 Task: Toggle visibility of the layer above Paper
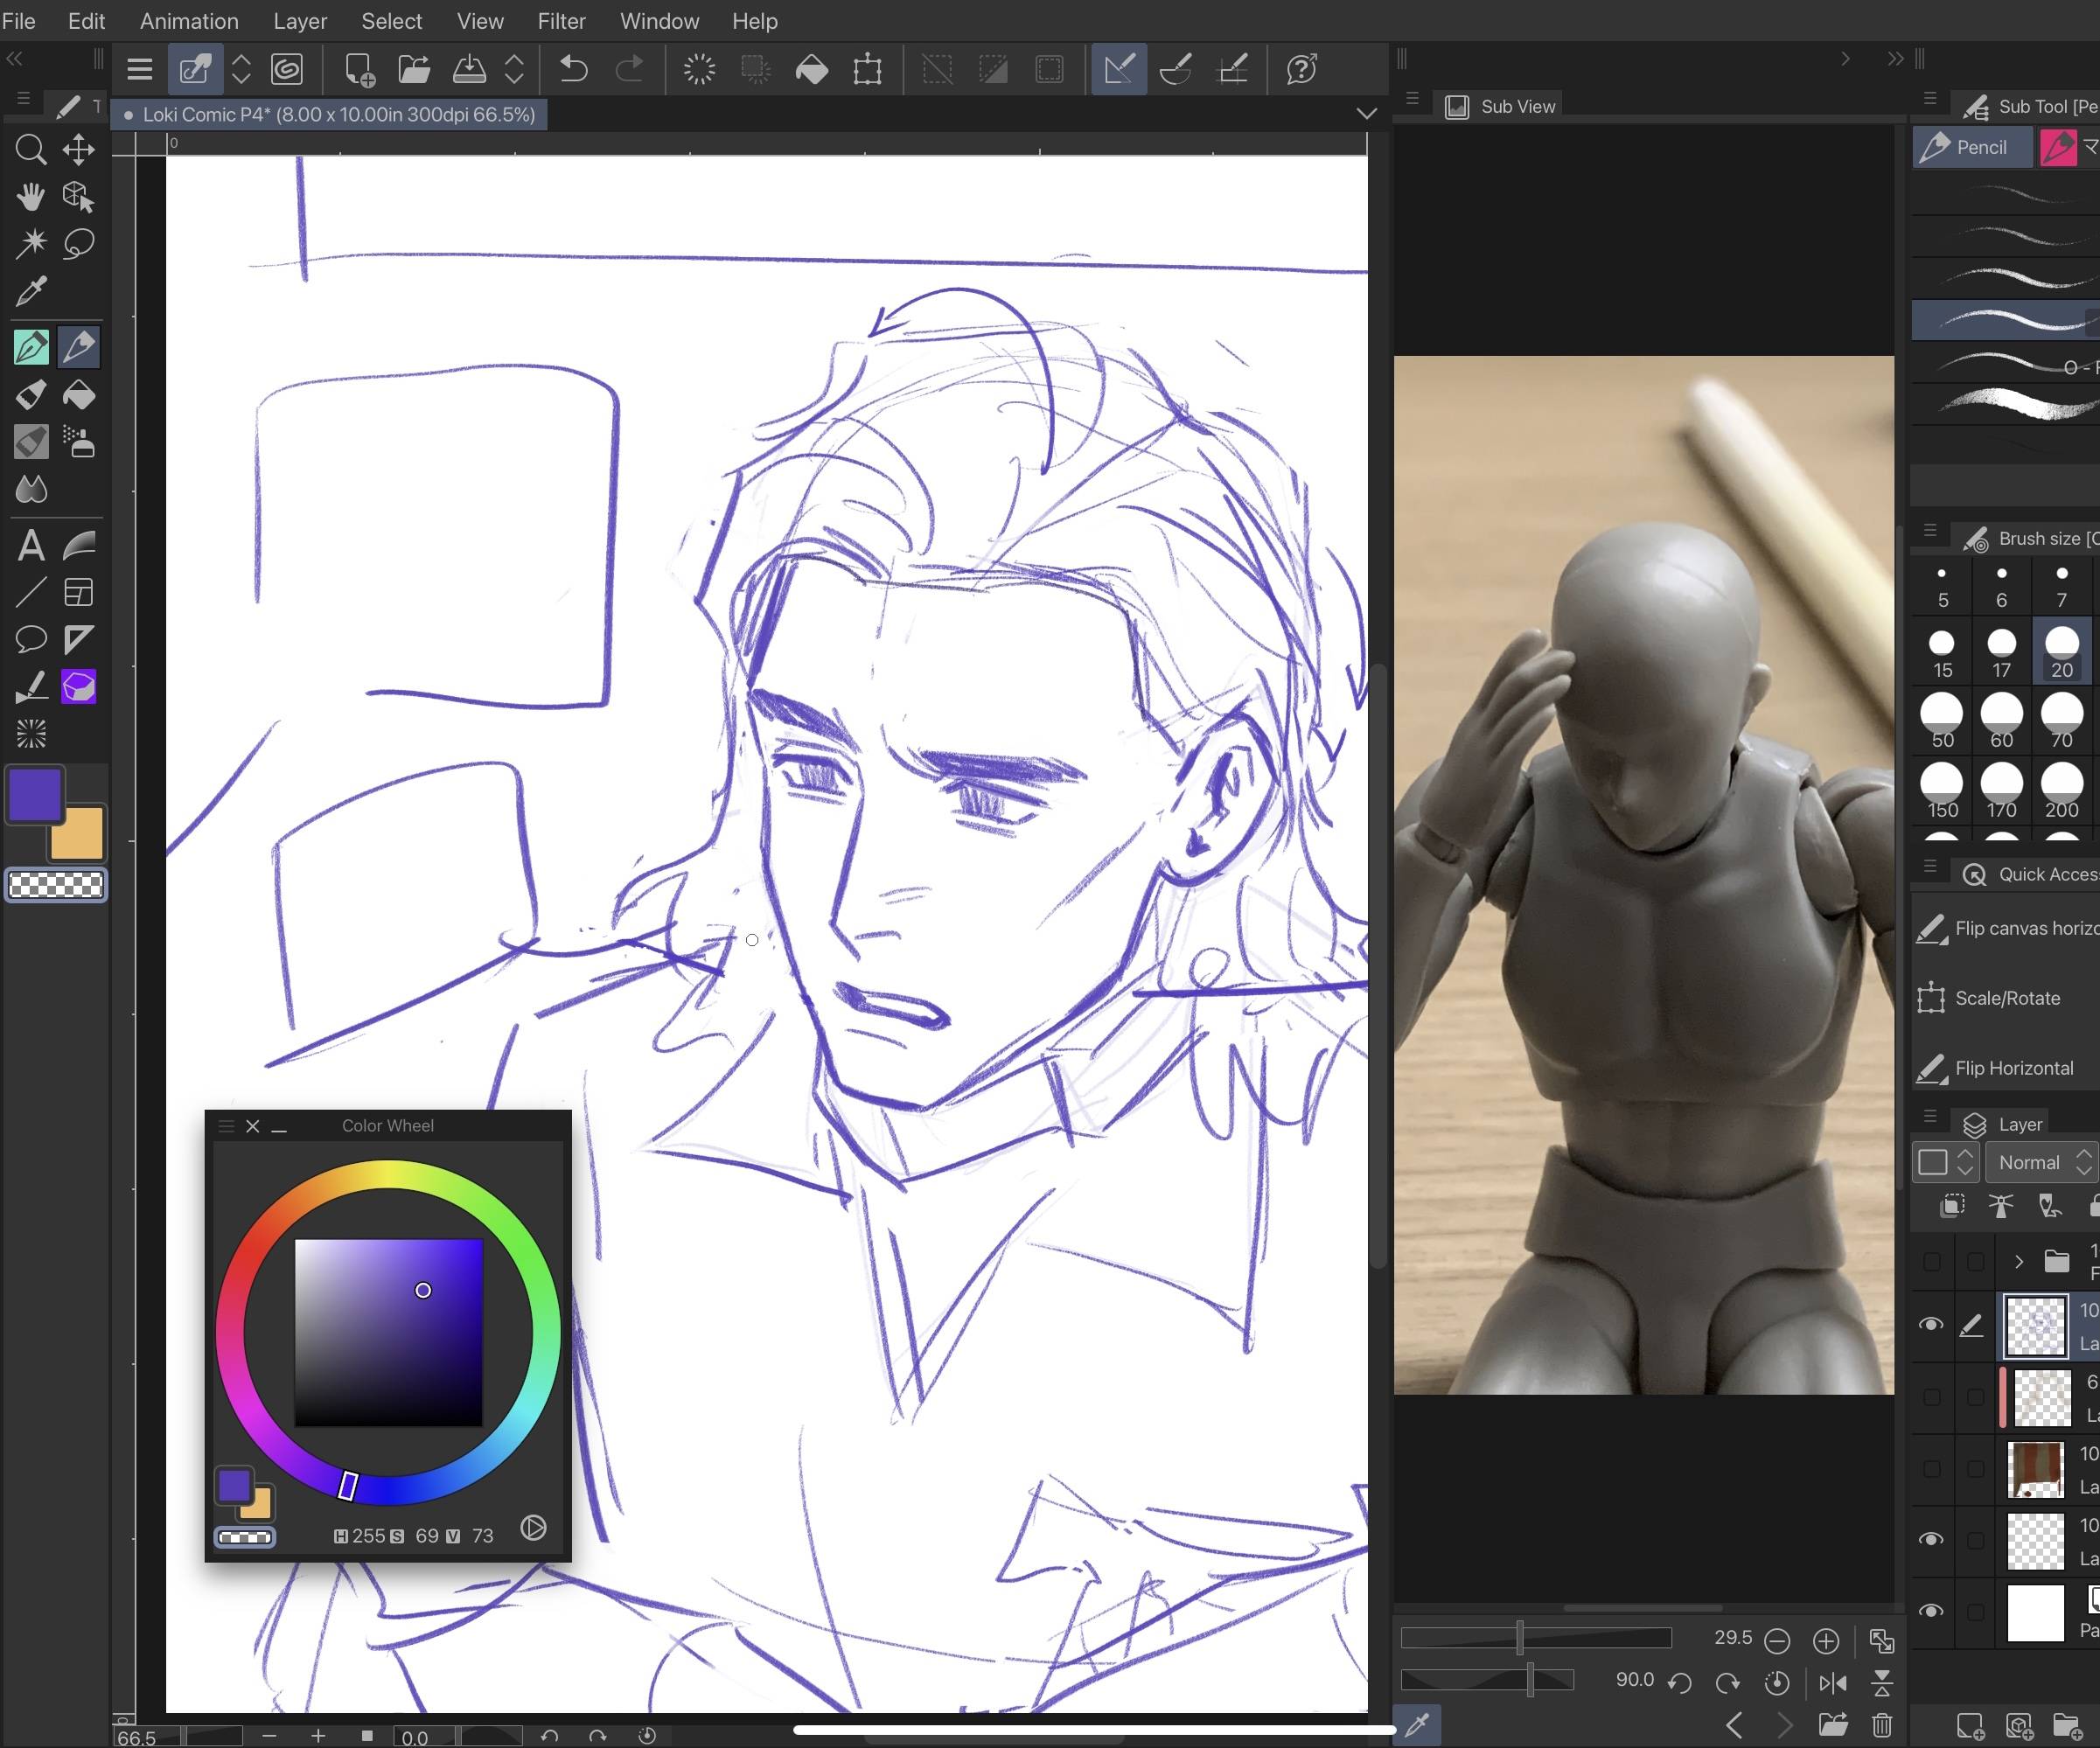(x=1931, y=1539)
